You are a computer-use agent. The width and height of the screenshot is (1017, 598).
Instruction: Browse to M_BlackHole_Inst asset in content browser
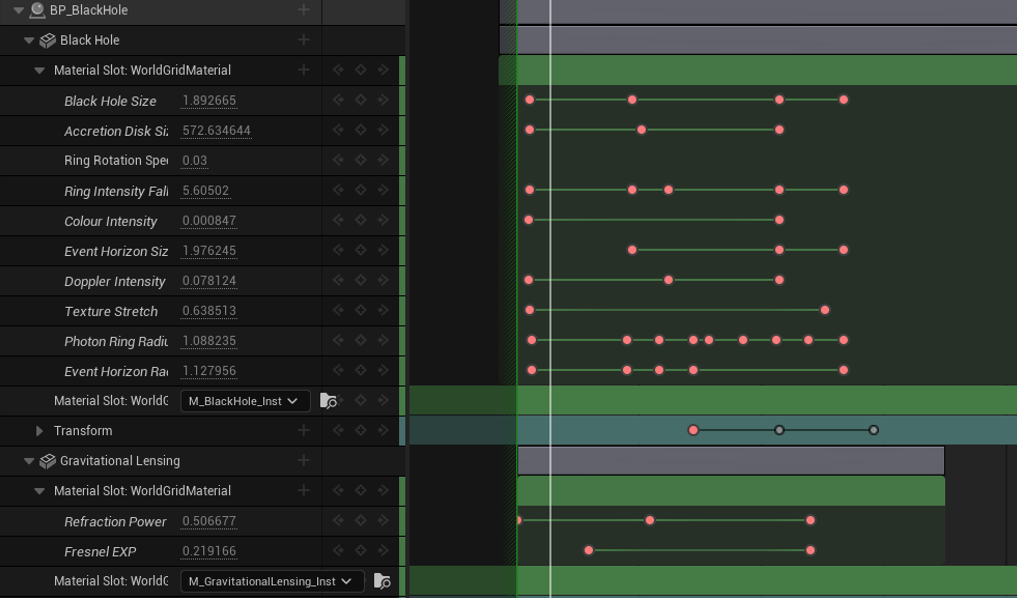pos(328,401)
